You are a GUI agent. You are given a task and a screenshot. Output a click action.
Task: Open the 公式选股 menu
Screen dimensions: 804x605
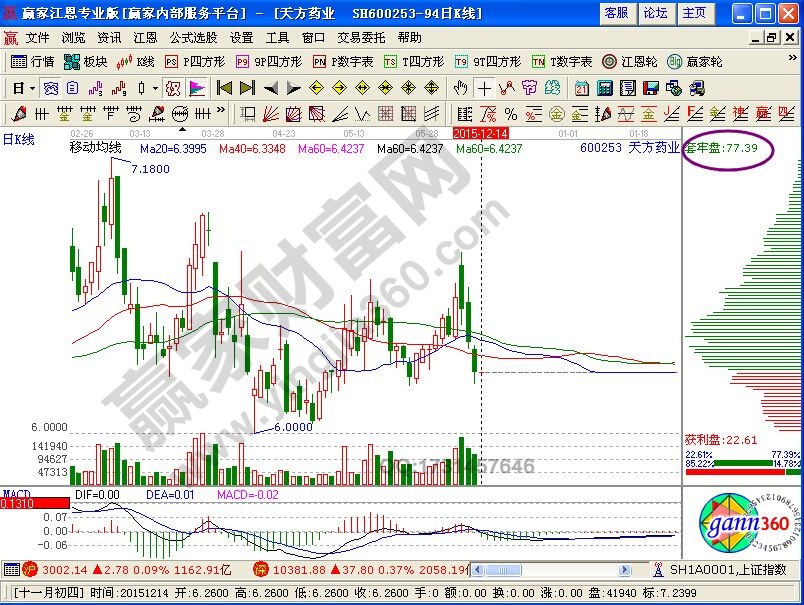(x=192, y=37)
